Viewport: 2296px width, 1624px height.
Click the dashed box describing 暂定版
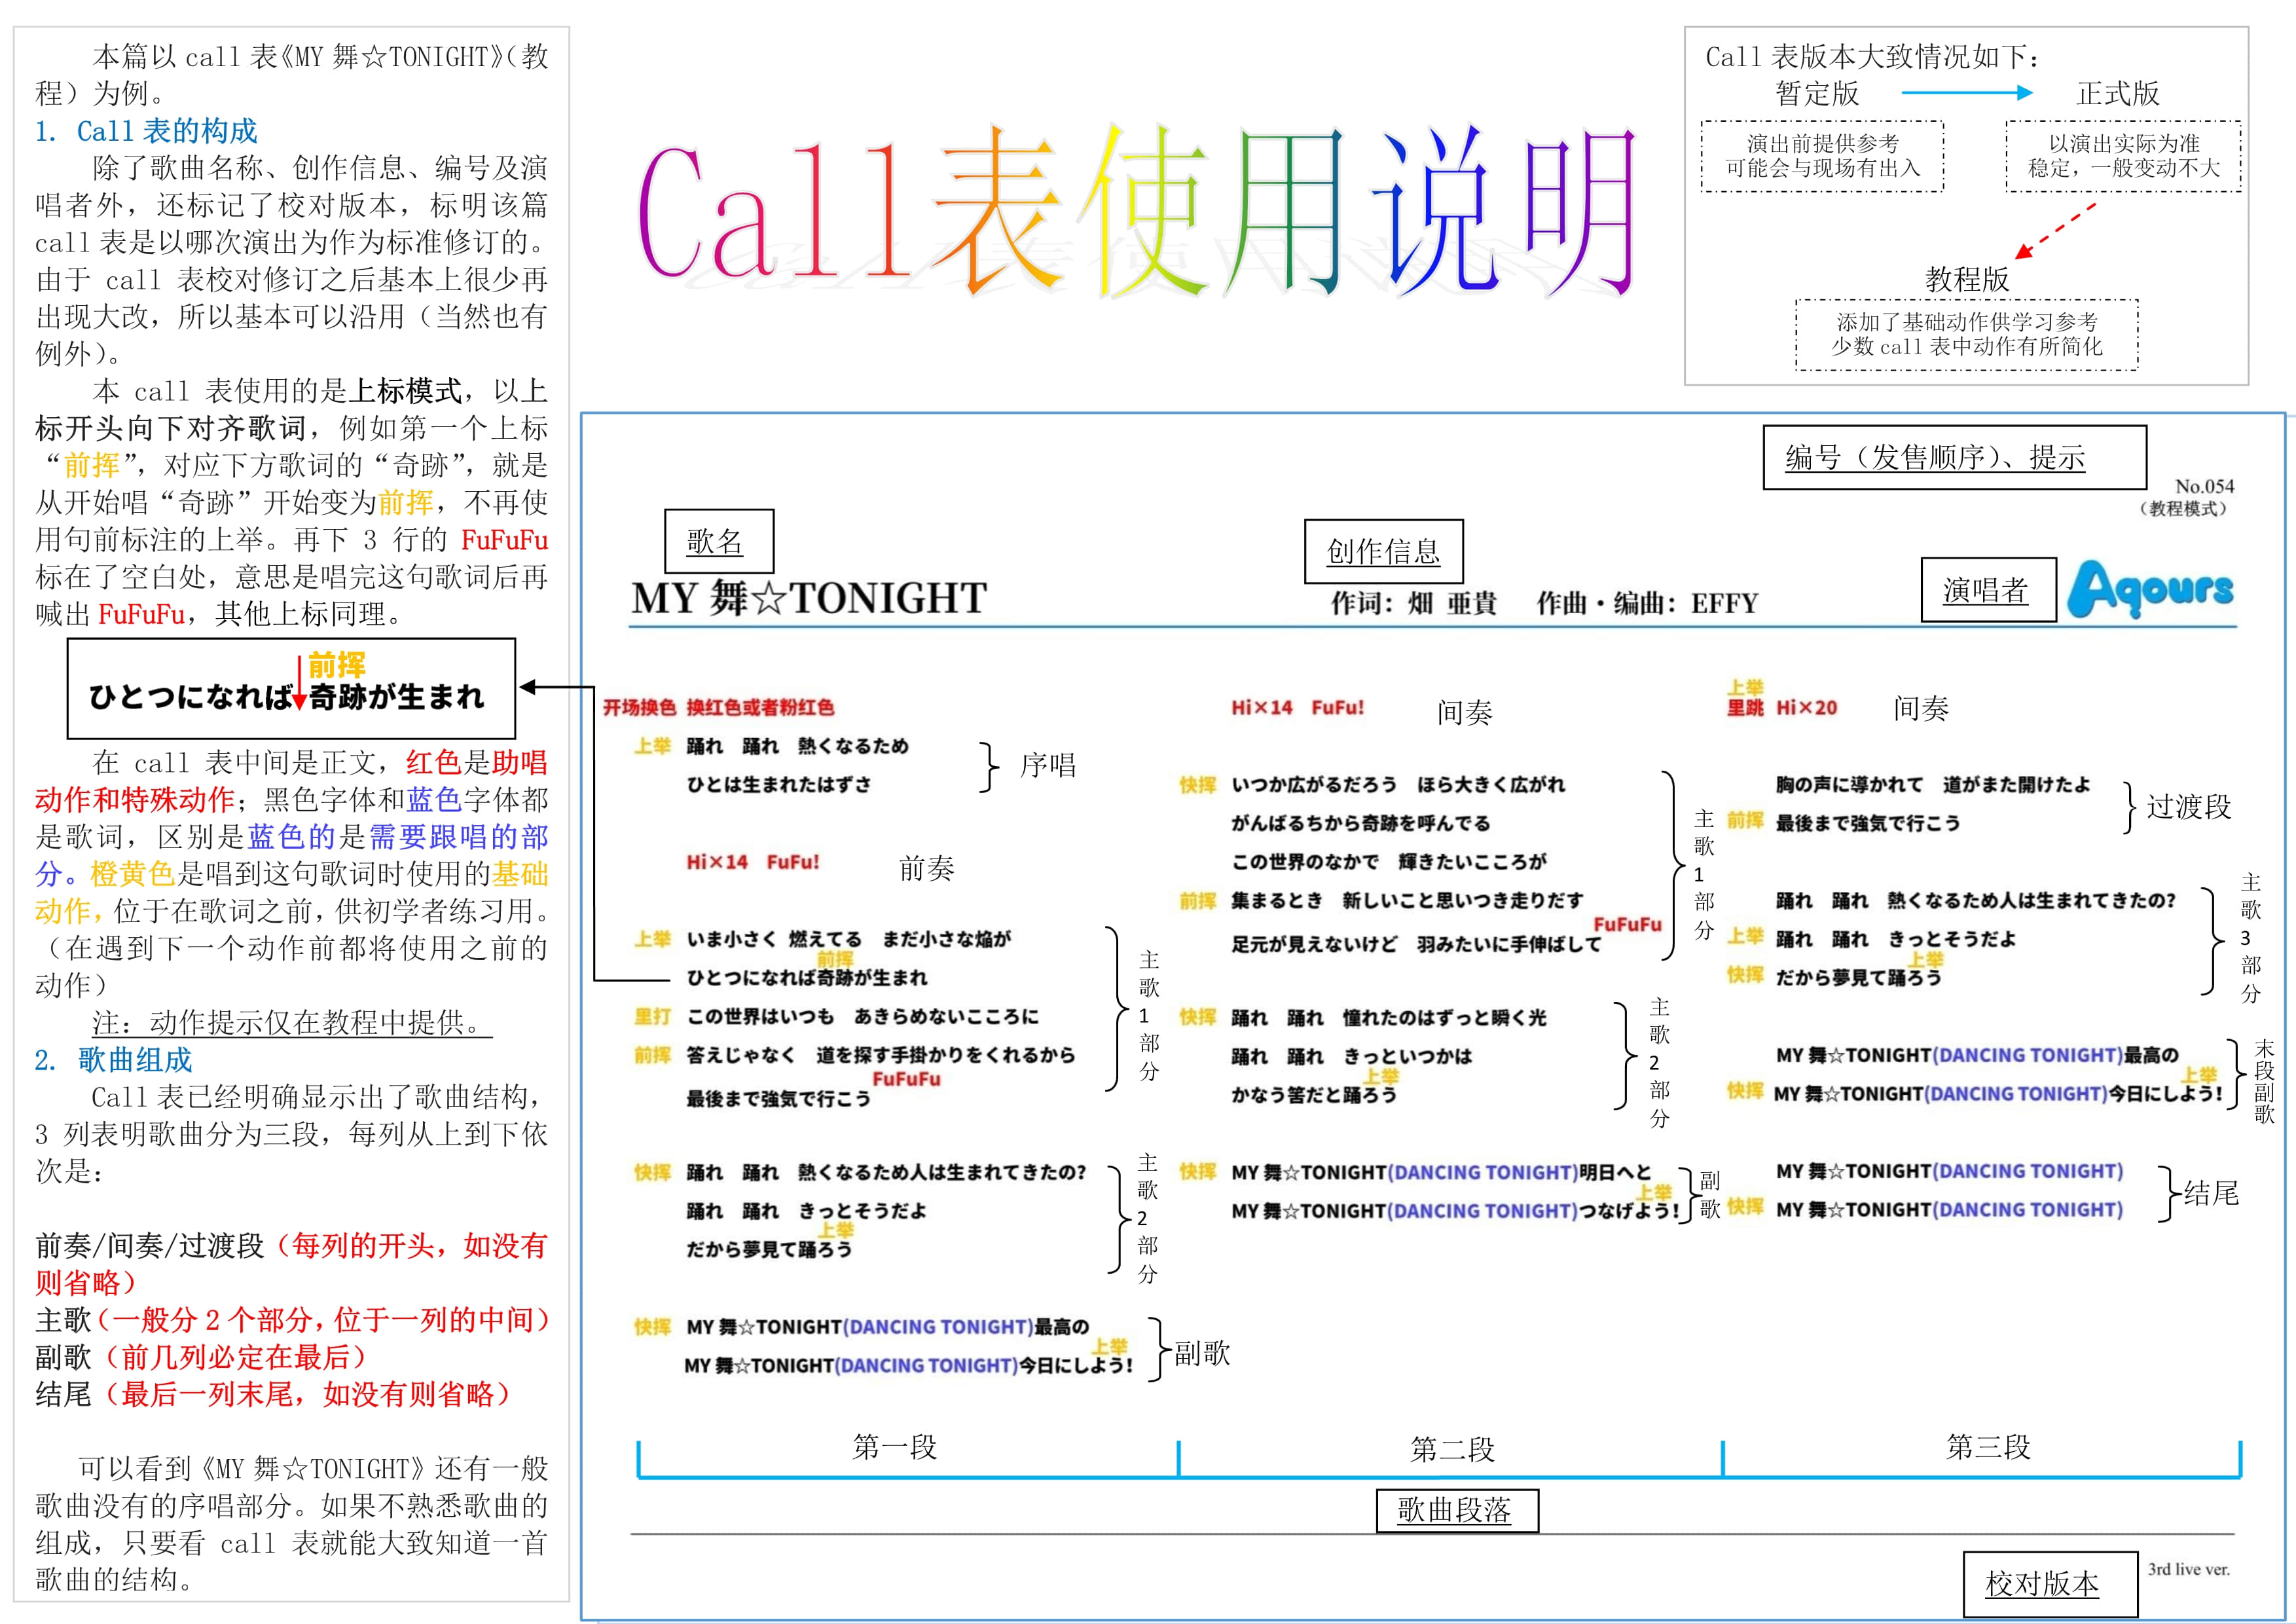[1822, 156]
